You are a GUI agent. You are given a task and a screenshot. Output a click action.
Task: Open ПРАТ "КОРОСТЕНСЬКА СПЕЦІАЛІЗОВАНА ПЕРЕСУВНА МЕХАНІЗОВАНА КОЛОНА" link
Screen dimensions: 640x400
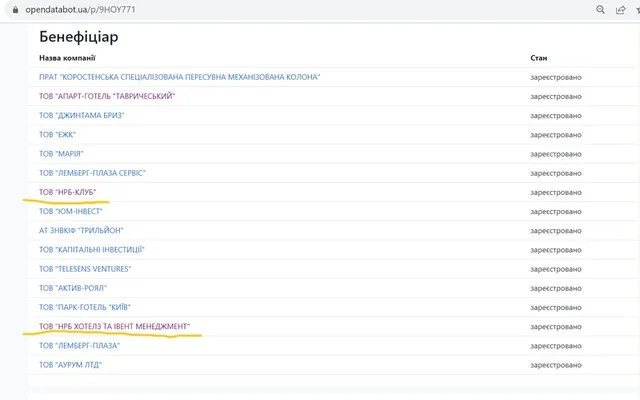click(x=180, y=77)
